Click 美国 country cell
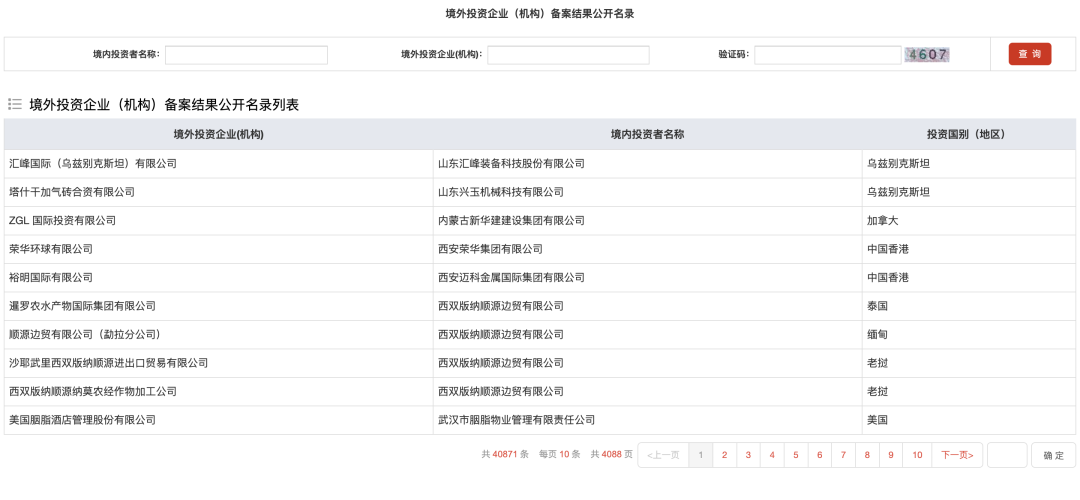This screenshot has width=1080, height=500. pyautogui.click(x=969, y=420)
